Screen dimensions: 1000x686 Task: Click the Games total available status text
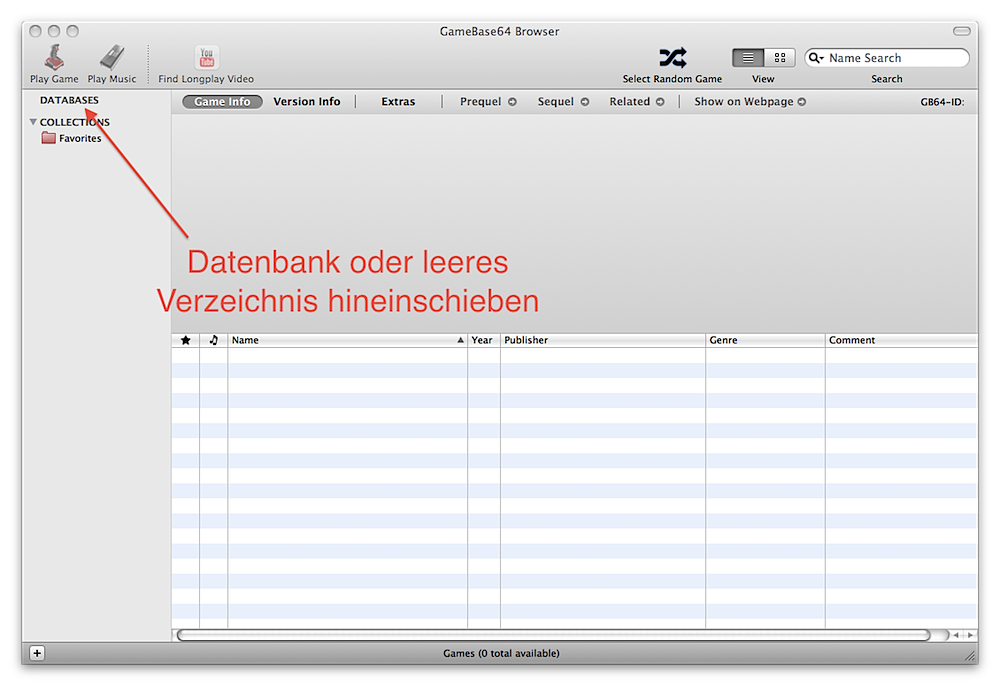501,653
